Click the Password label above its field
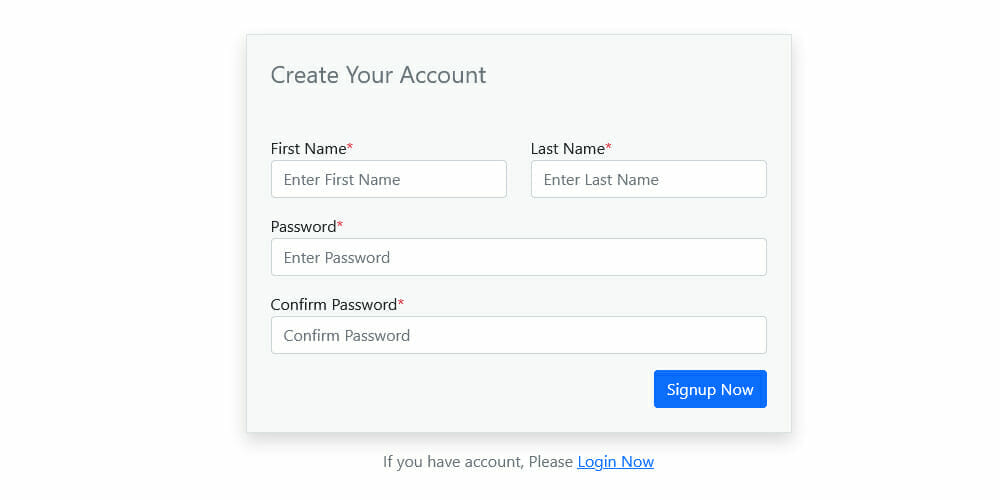 (303, 227)
